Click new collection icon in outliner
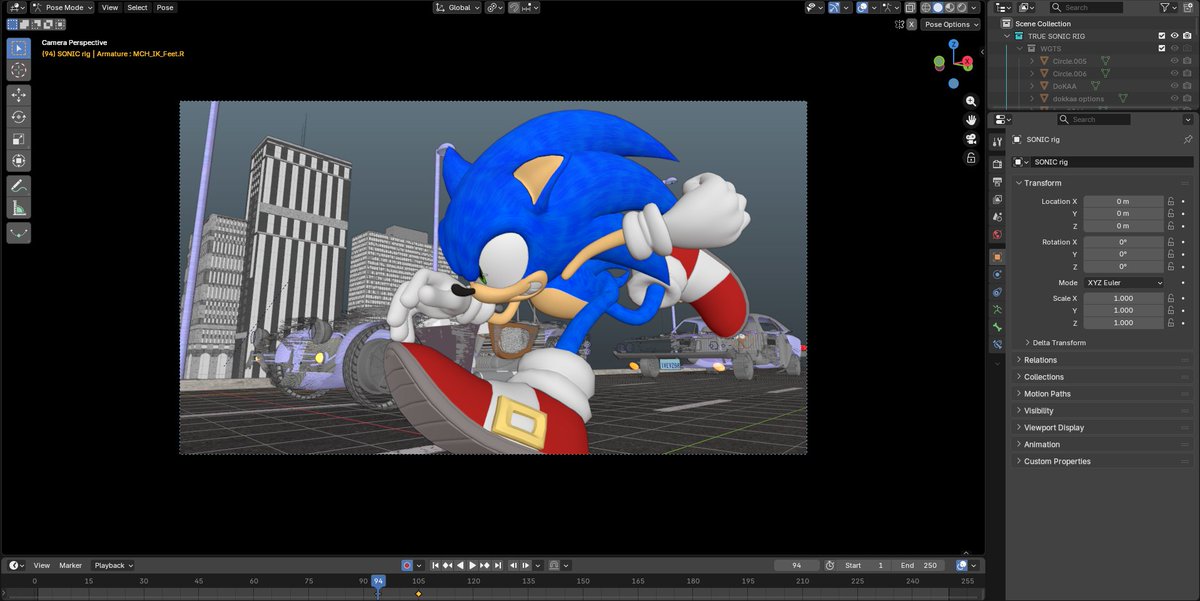Image resolution: width=1200 pixels, height=601 pixels. [x=1187, y=7]
